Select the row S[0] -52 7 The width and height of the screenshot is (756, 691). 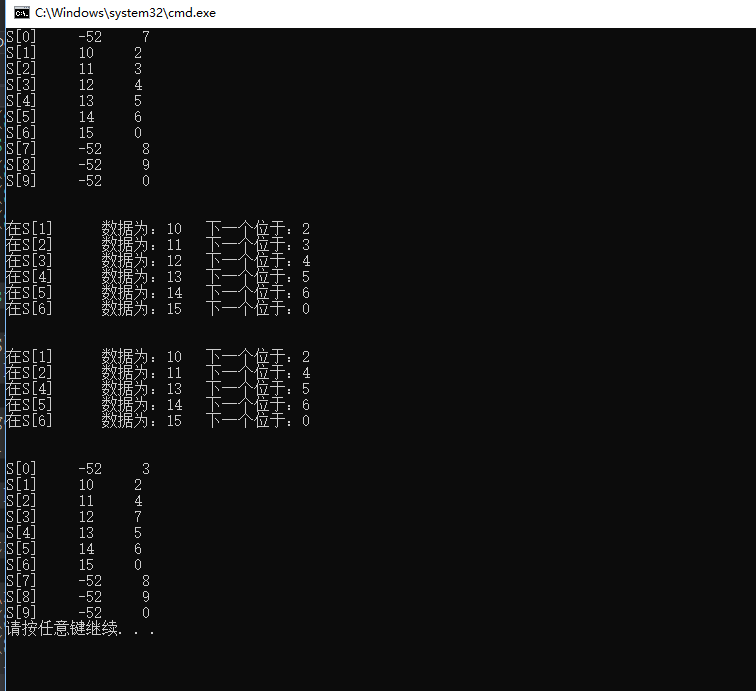tap(78, 37)
